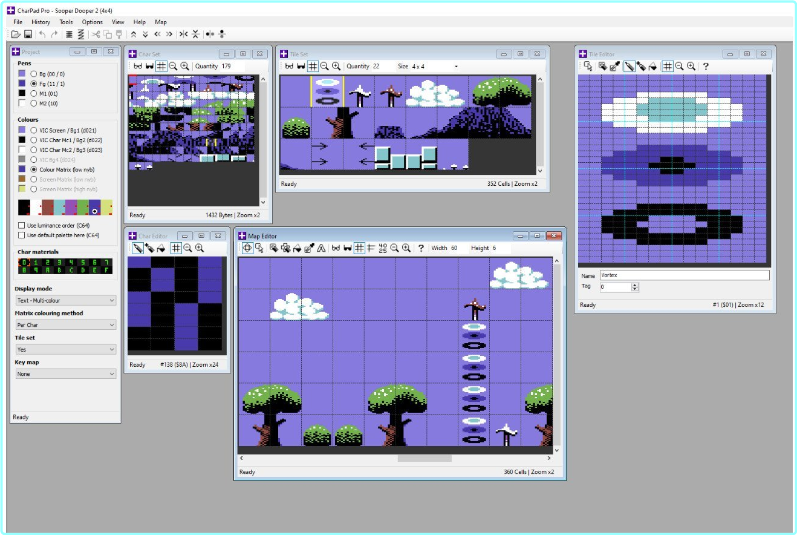This screenshot has height=535, width=797.
Task: Open the History menu
Action: 41,22
